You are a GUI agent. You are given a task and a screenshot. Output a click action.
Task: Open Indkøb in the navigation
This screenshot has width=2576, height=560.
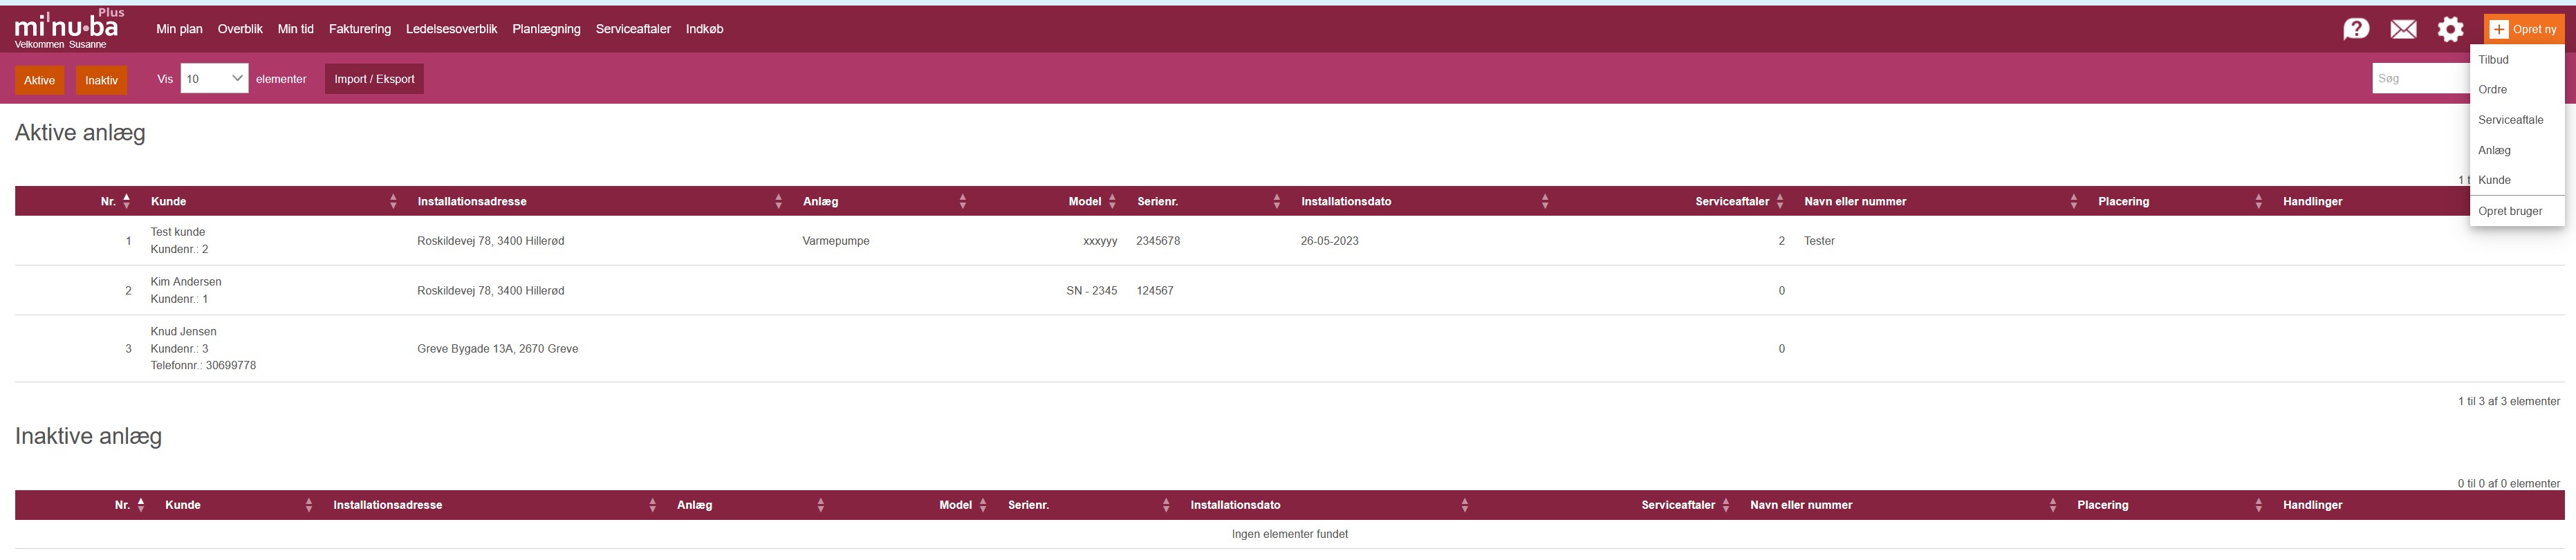pos(704,29)
